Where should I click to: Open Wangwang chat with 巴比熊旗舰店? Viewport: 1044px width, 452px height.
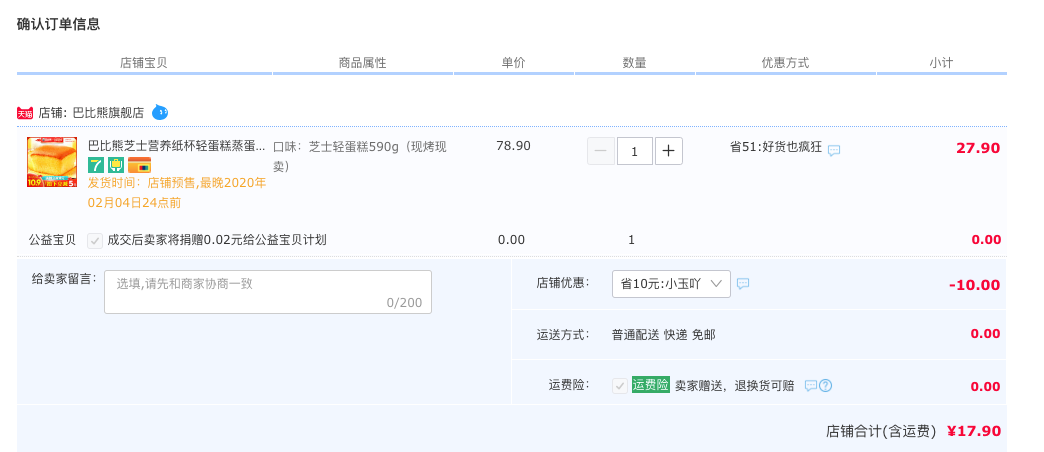[x=160, y=113]
